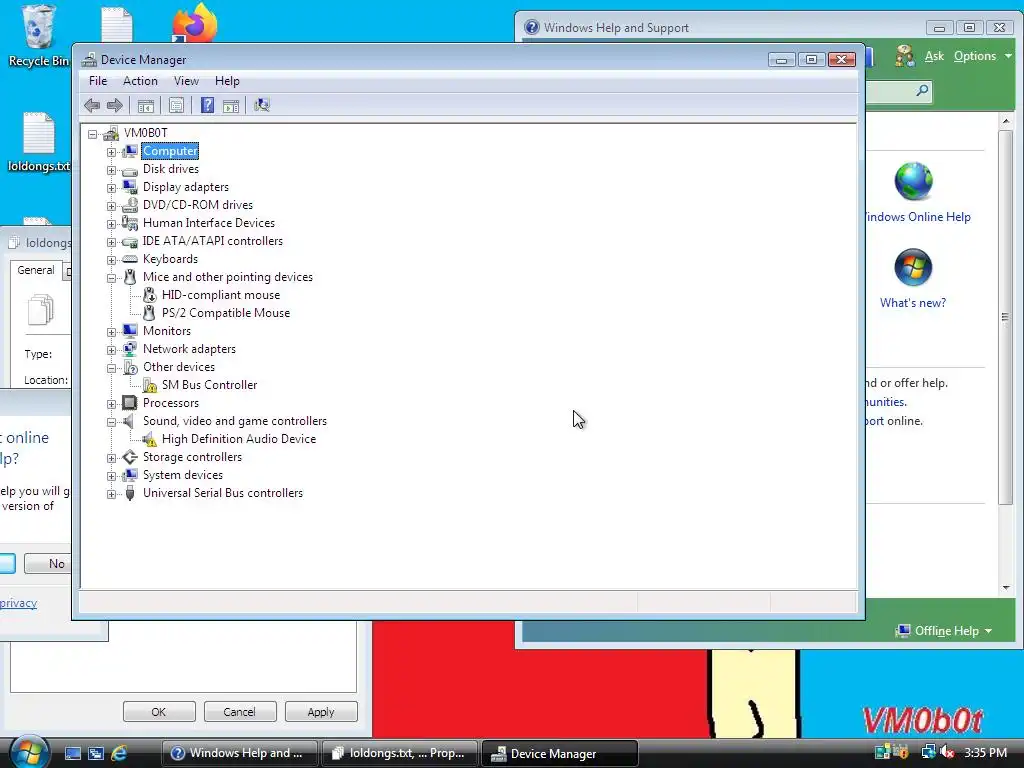
Task: Click the Ask icon in Help and Support
Action: click(905, 56)
